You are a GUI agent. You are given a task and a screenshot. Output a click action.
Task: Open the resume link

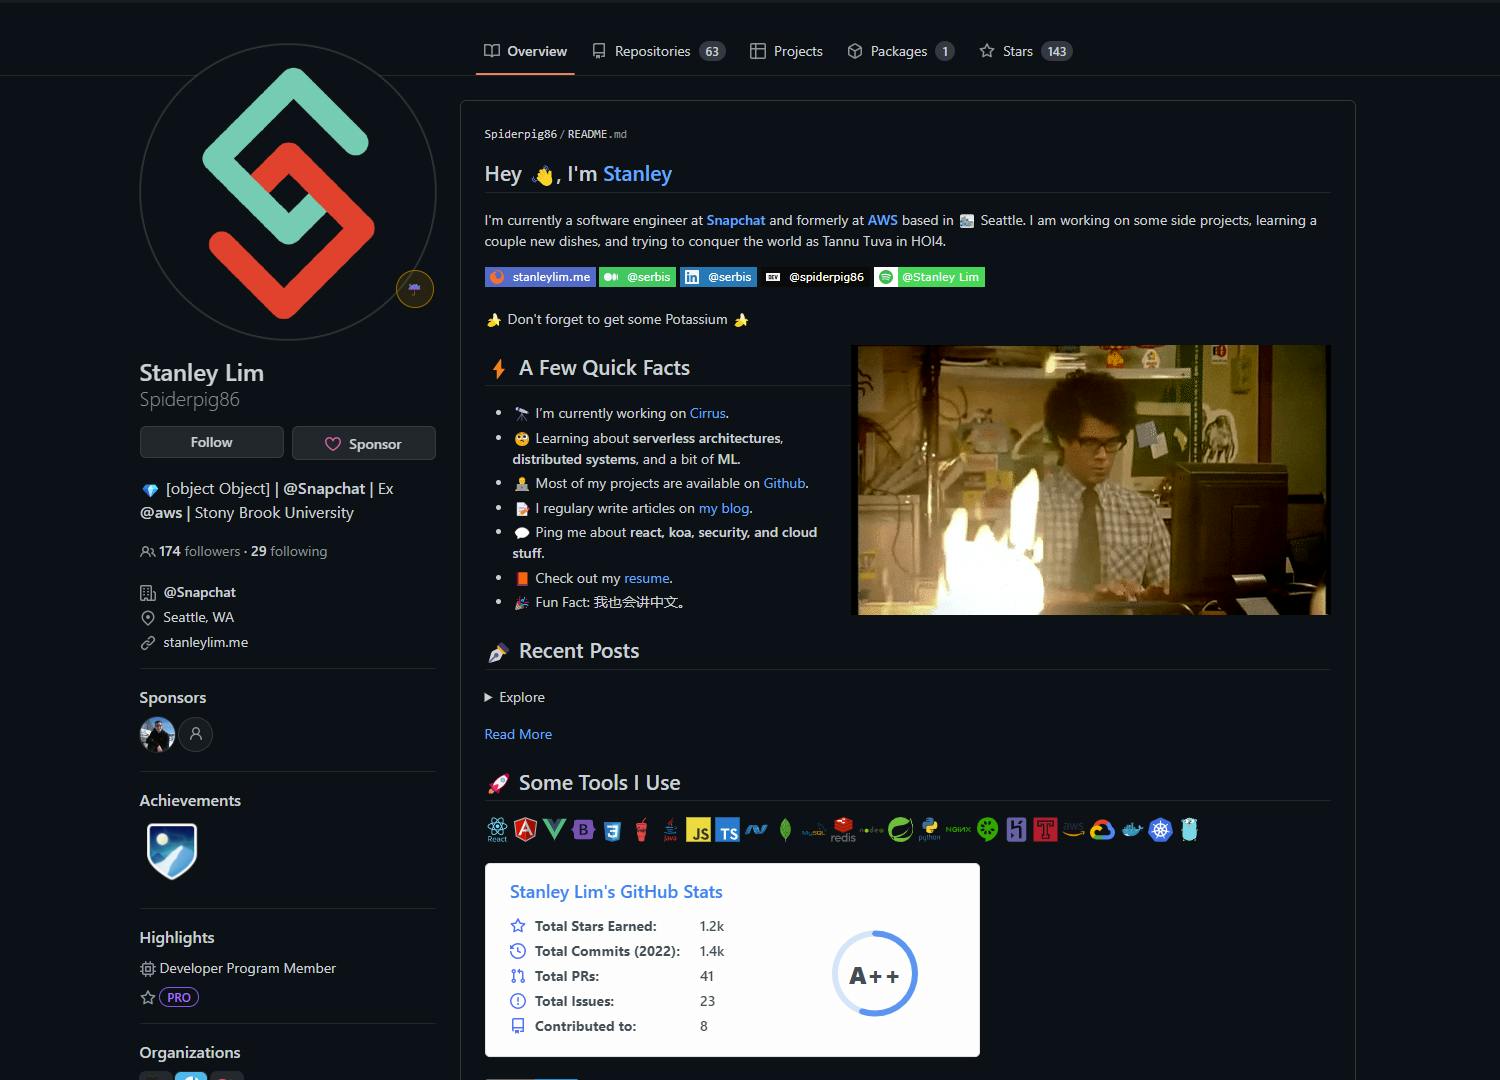[x=646, y=578]
